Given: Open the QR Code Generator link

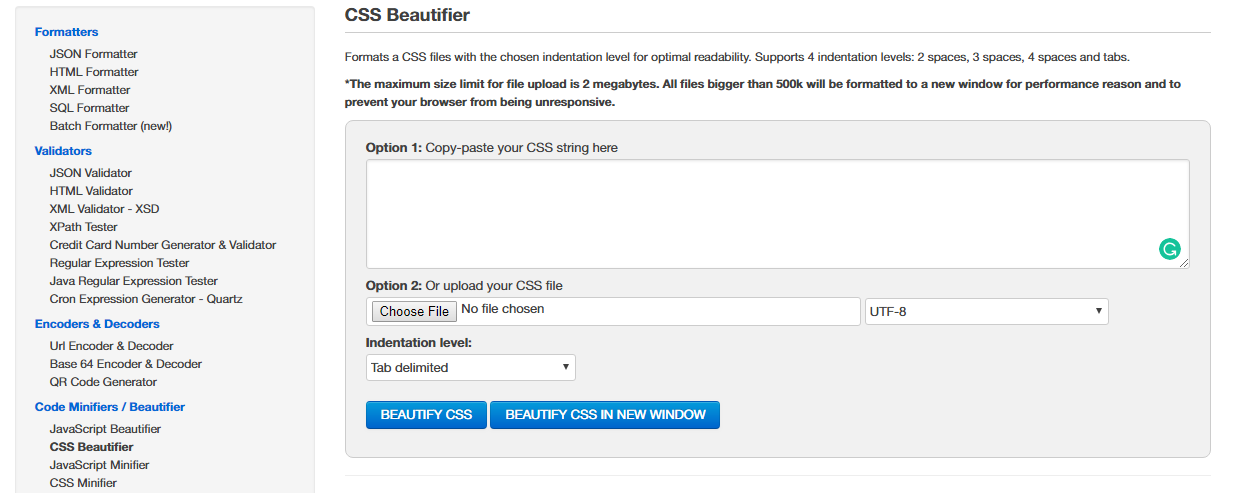Looking at the screenshot, I should [103, 382].
